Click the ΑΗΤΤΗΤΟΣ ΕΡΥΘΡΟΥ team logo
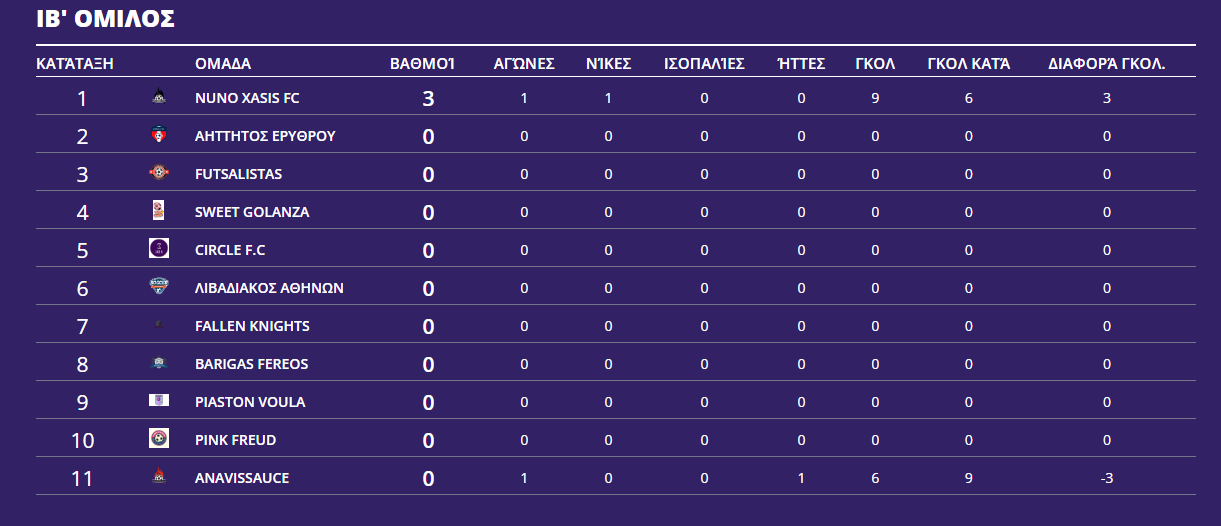 pos(158,135)
